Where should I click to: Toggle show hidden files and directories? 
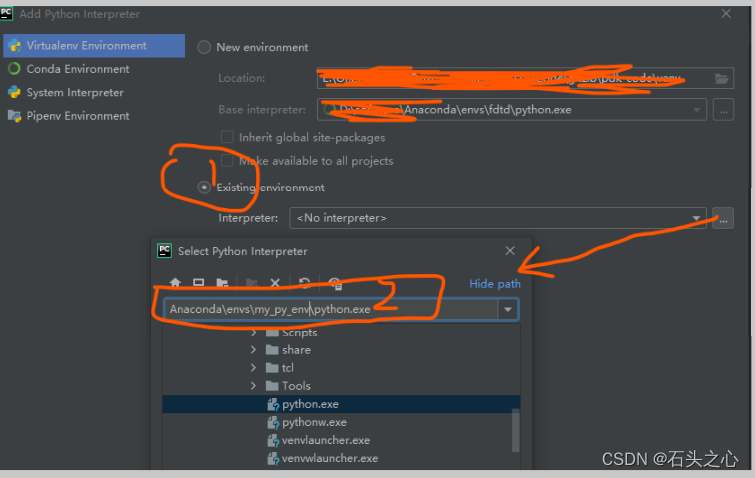coord(336,283)
